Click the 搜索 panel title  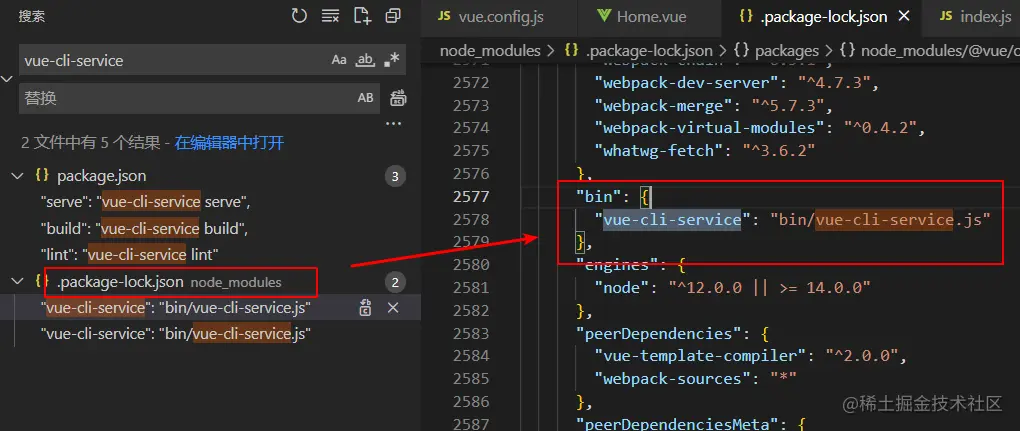click(32, 17)
